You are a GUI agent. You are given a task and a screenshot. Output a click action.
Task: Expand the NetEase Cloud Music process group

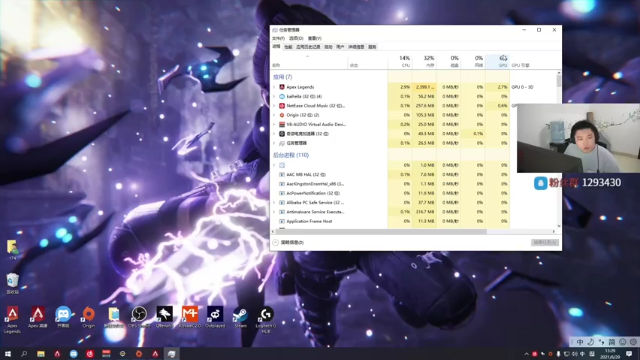pyautogui.click(x=274, y=106)
